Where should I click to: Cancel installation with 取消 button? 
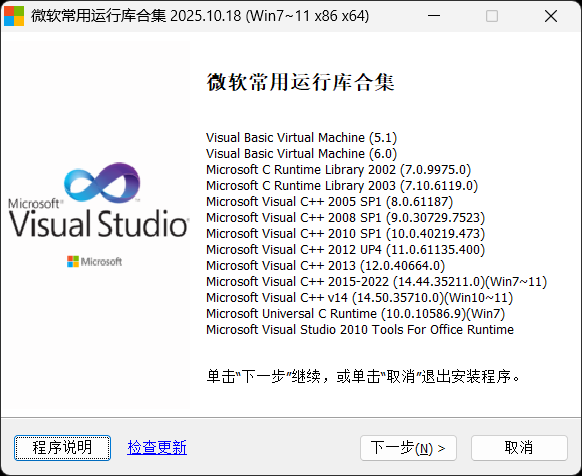click(x=519, y=448)
